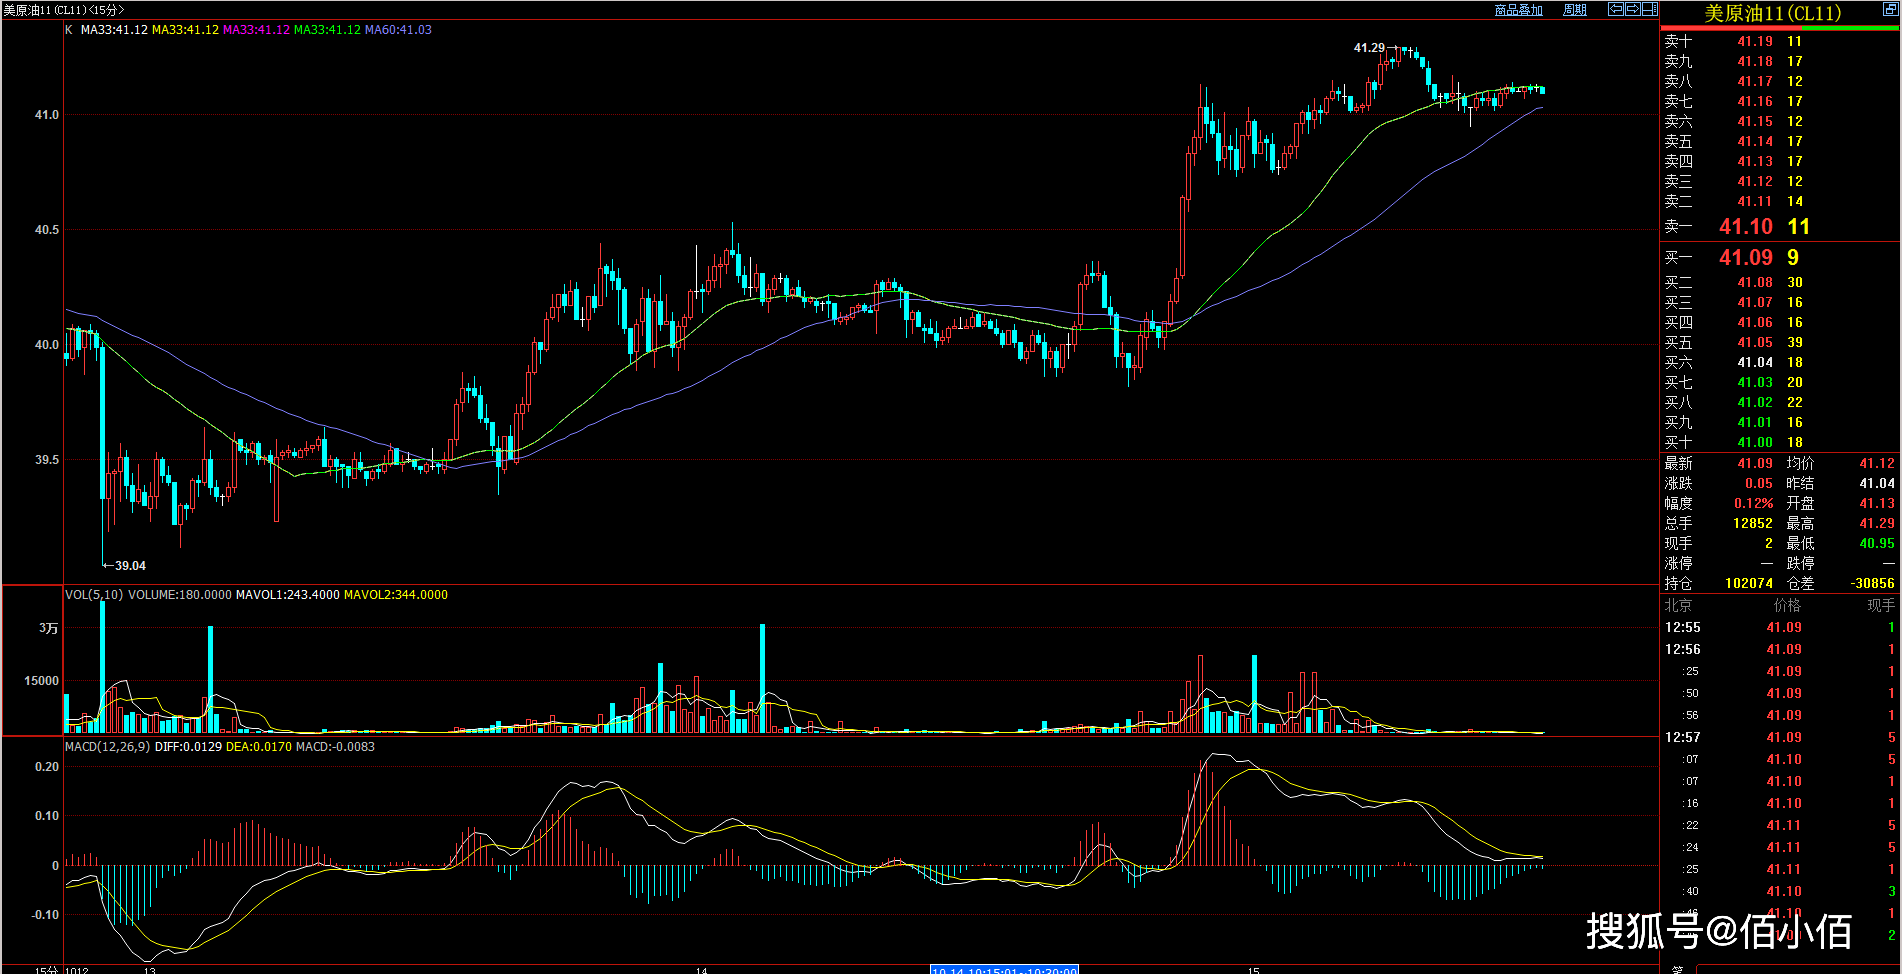Screen dimensions: 1902x974
Task: Click the 41.0 price axis label
Action: pyautogui.click(x=47, y=115)
